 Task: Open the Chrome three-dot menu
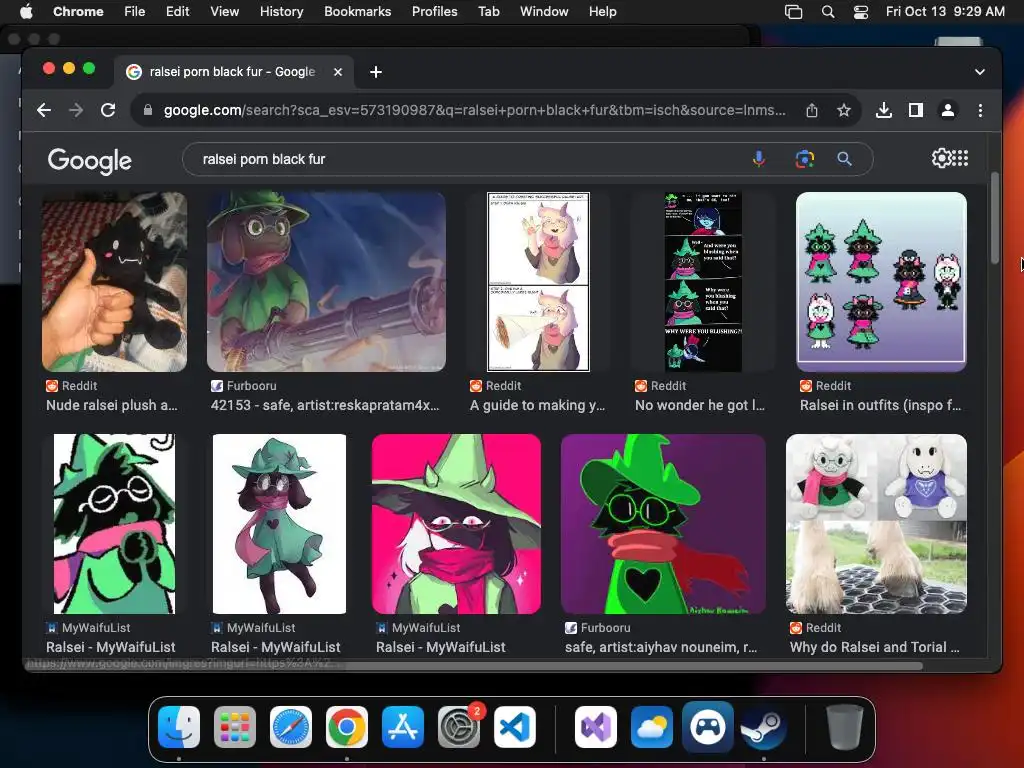[980, 110]
